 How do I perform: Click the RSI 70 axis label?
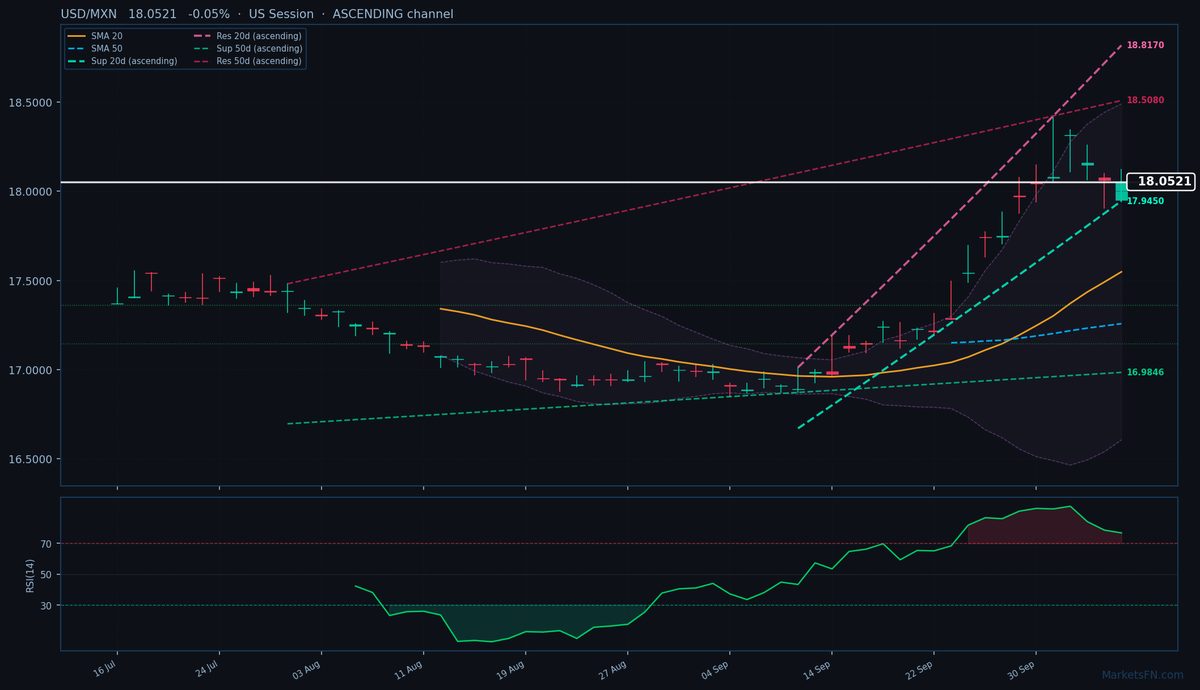pos(46,544)
